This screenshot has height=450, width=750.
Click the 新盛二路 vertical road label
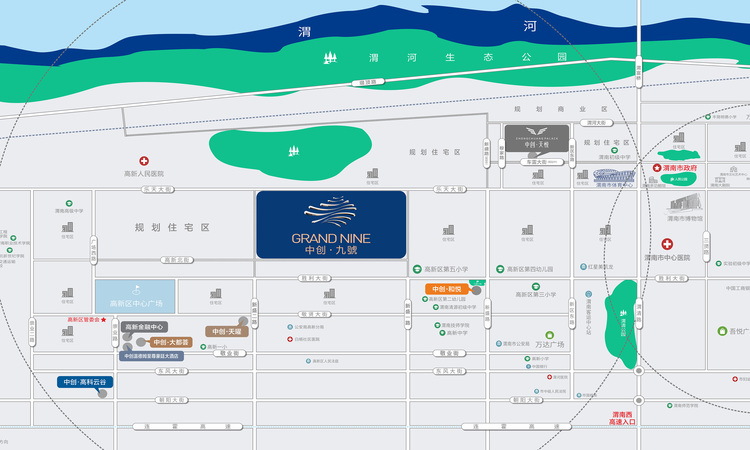254,313
